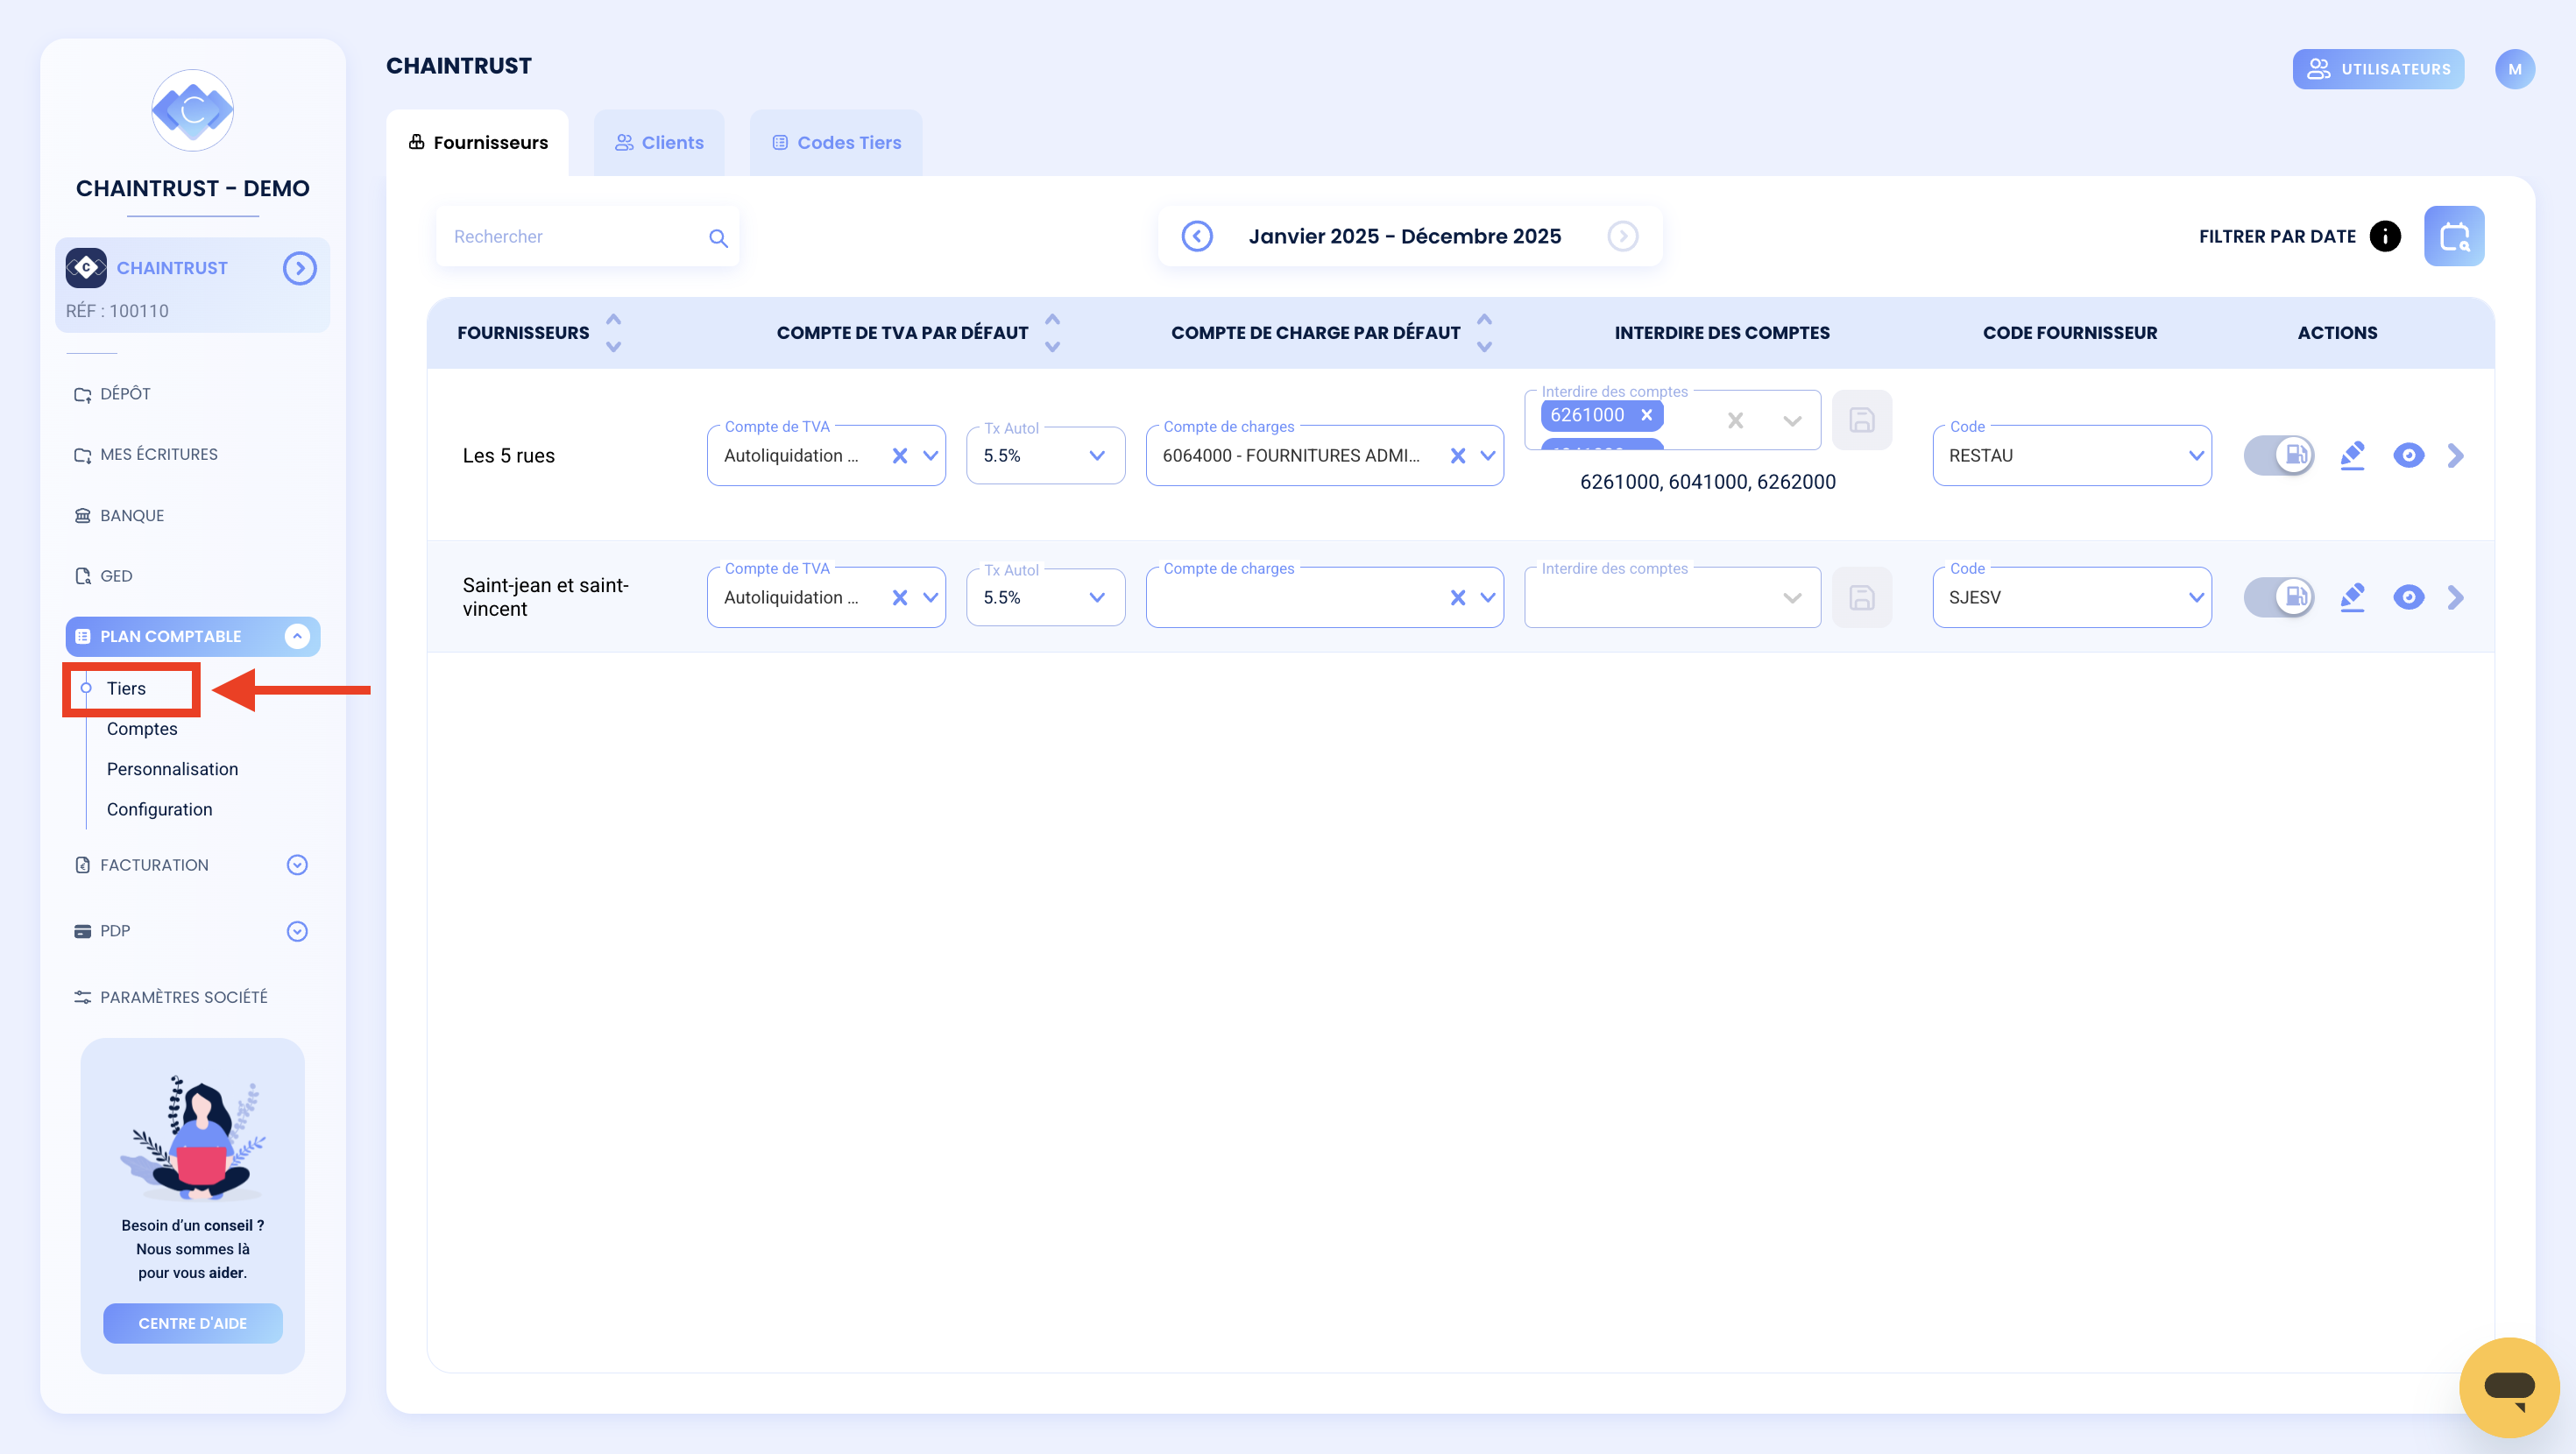Click the Chaintrust company arrow icon
The height and width of the screenshot is (1454, 2576).
click(299, 268)
